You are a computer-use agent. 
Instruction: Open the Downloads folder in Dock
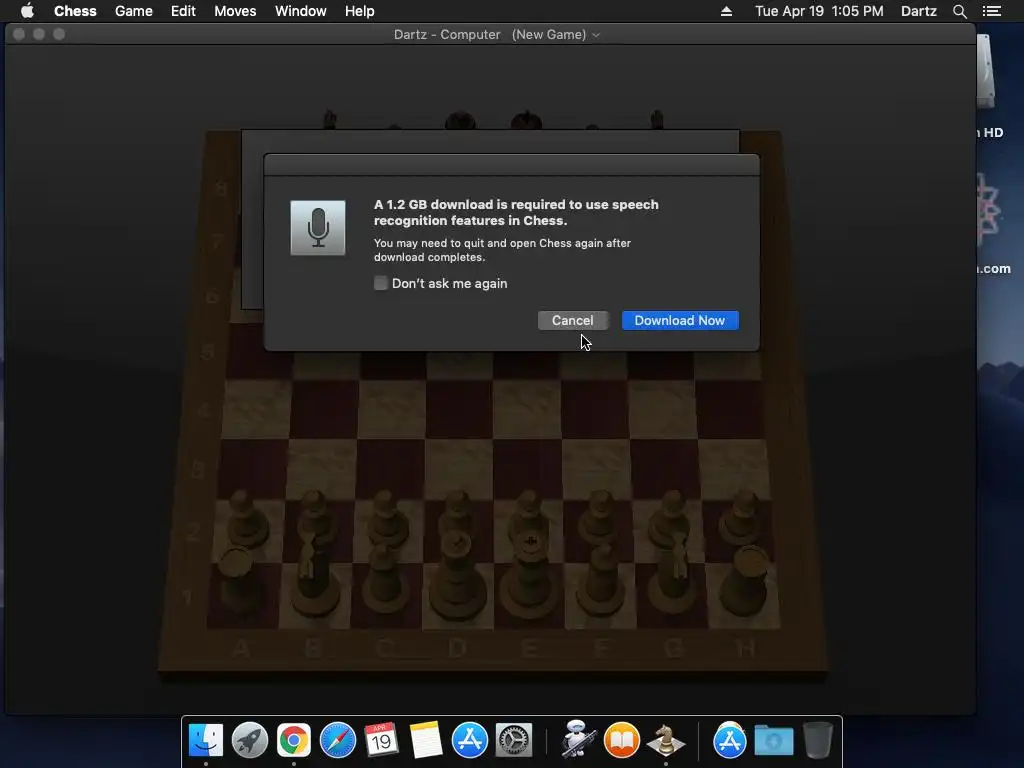pyautogui.click(x=774, y=741)
